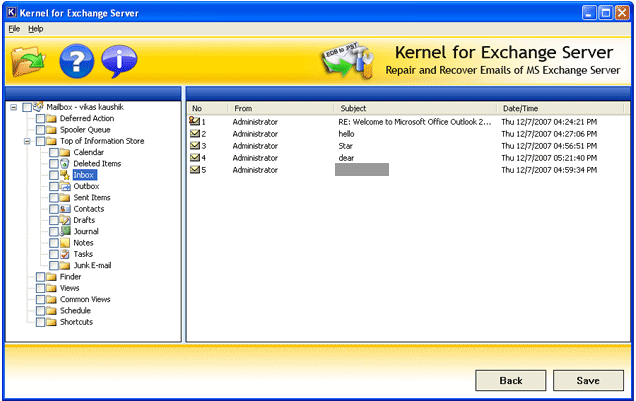Click the Kernel app icon in title bar
The width and height of the screenshot is (636, 401).
[x=12, y=13]
